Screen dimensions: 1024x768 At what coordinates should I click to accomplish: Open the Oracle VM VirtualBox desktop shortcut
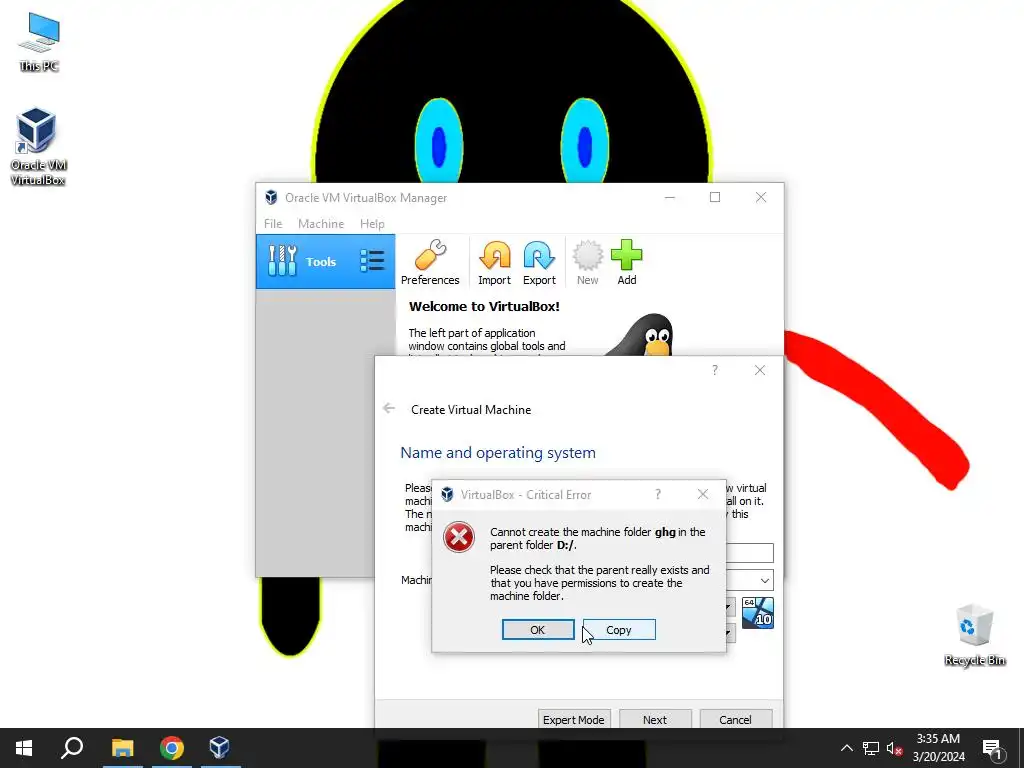pyautogui.click(x=38, y=147)
